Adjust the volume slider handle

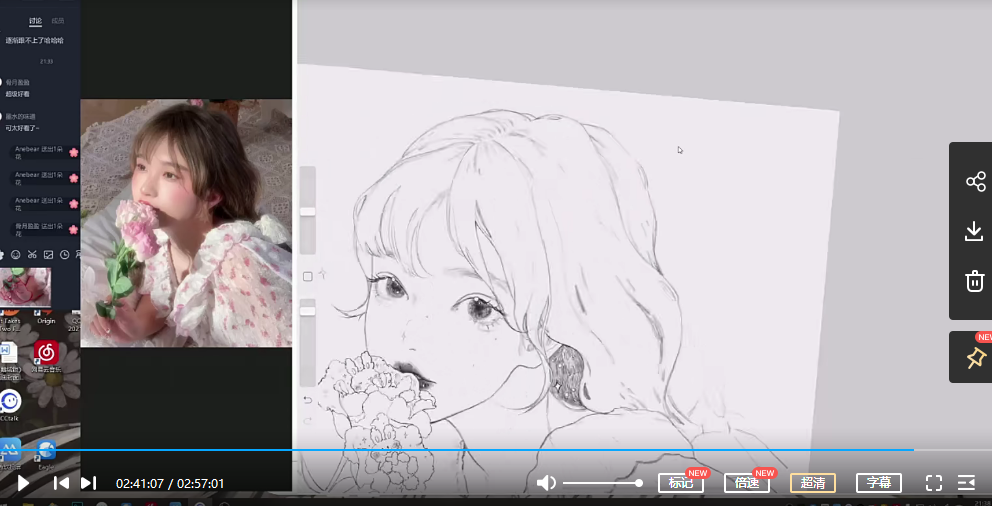(x=639, y=483)
